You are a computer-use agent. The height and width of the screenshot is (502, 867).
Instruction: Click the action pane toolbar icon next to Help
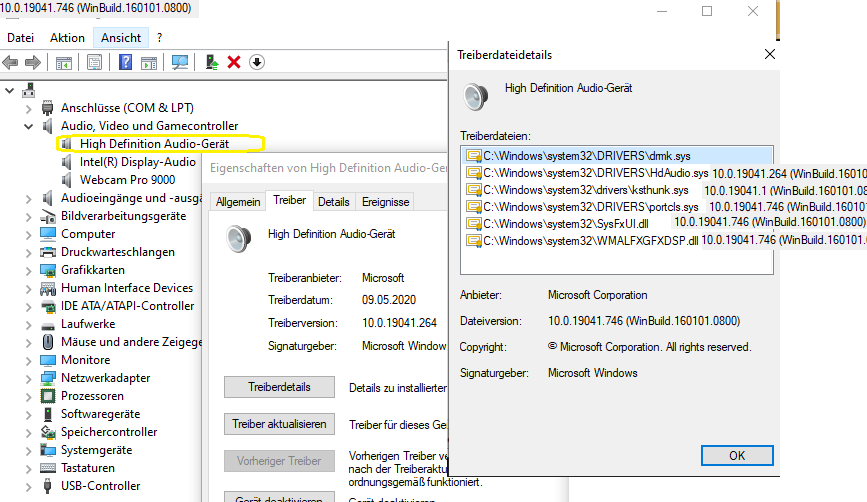149,63
